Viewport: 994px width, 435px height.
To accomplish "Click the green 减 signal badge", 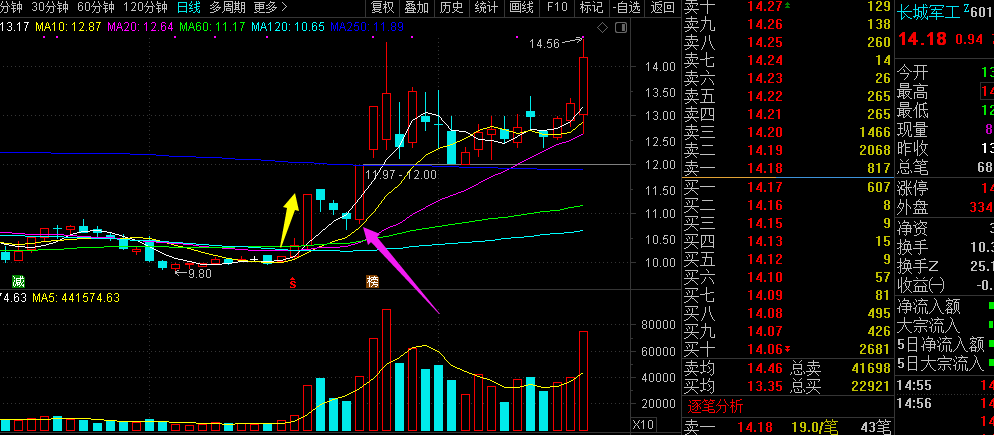I will tap(18, 282).
